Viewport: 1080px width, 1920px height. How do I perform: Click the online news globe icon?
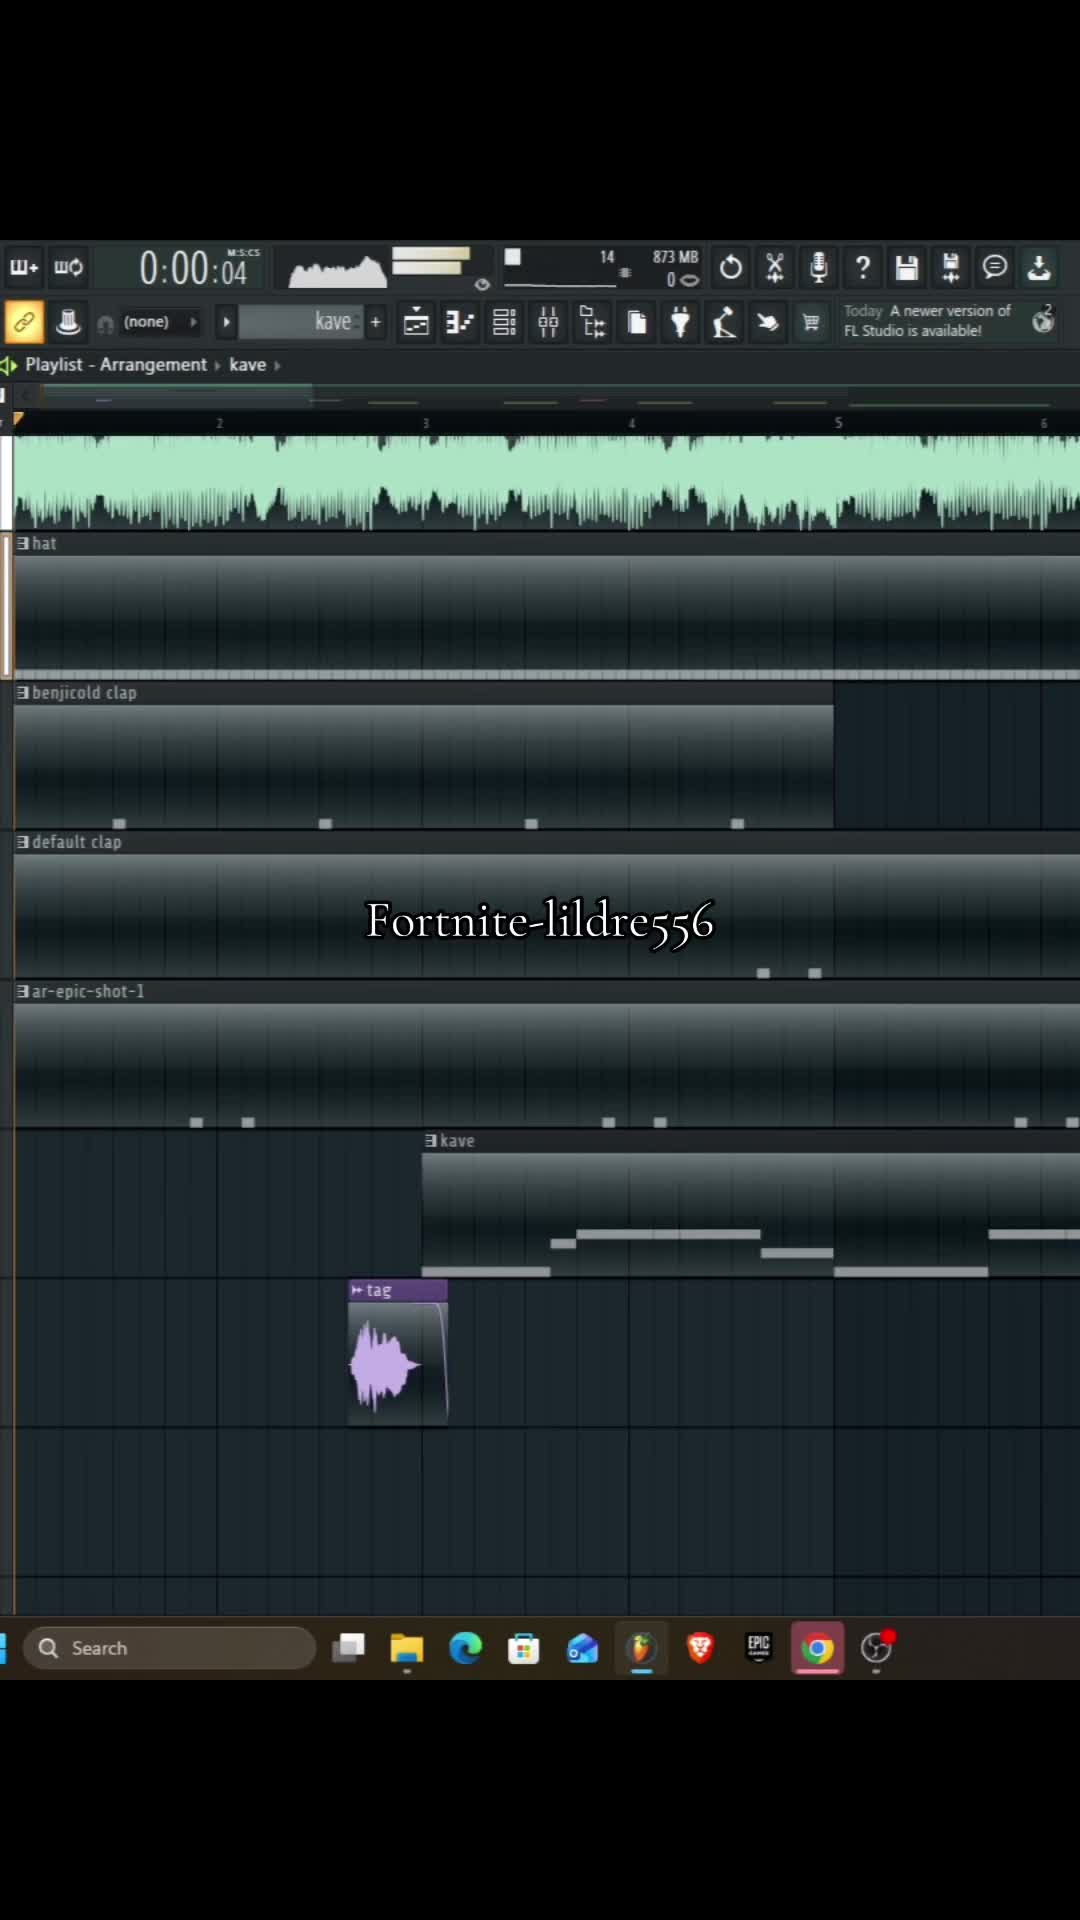(x=1043, y=320)
